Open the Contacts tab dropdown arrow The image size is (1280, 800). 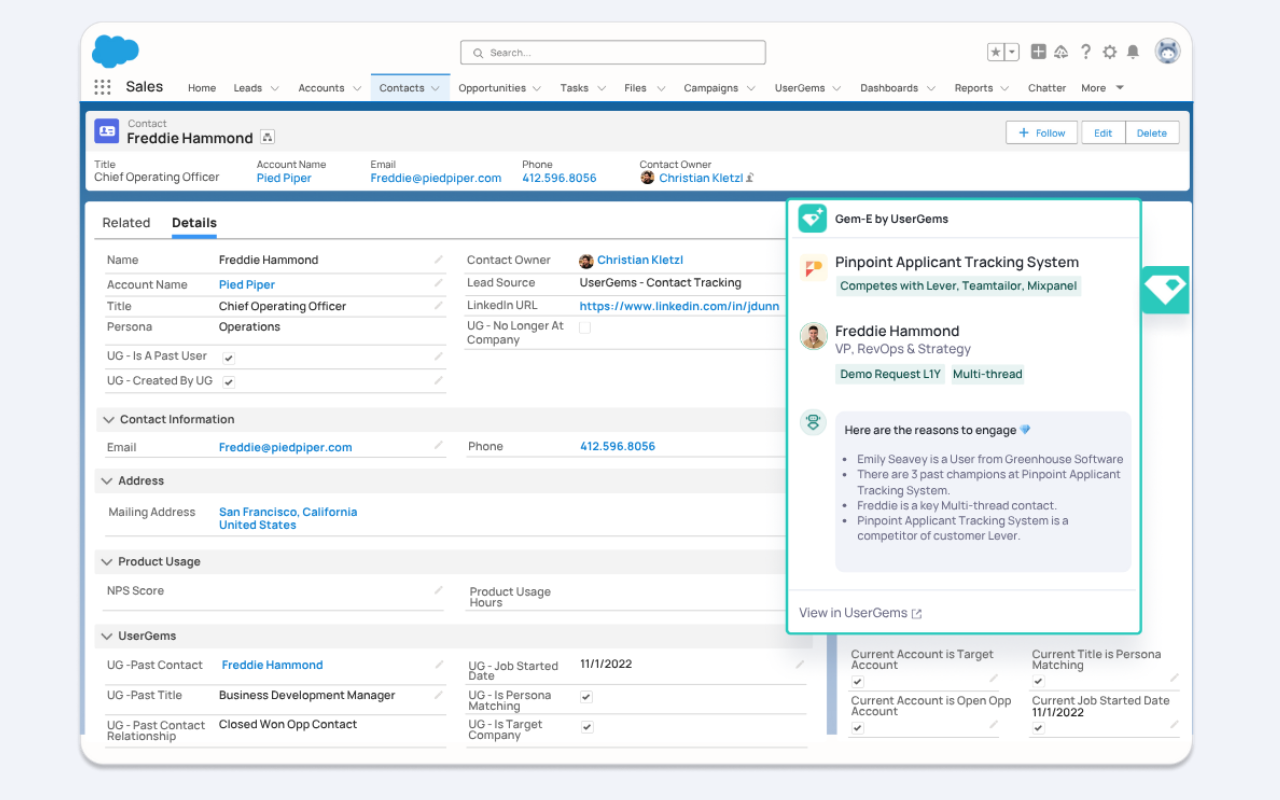click(x=436, y=88)
